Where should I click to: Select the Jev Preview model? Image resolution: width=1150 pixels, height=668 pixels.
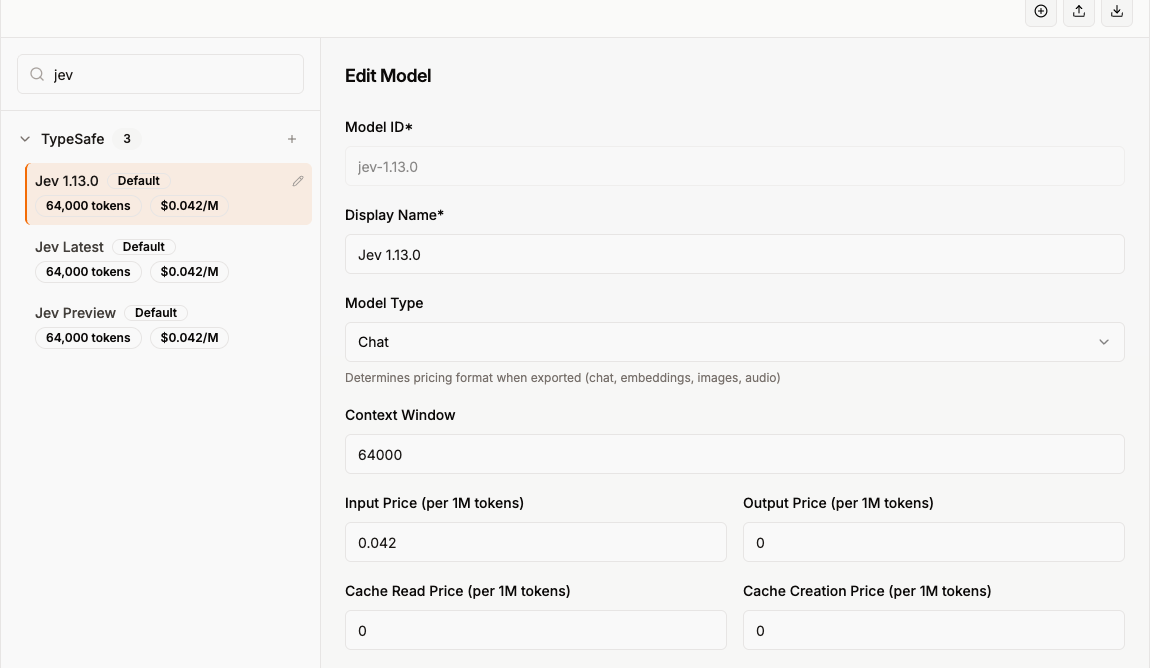(169, 326)
